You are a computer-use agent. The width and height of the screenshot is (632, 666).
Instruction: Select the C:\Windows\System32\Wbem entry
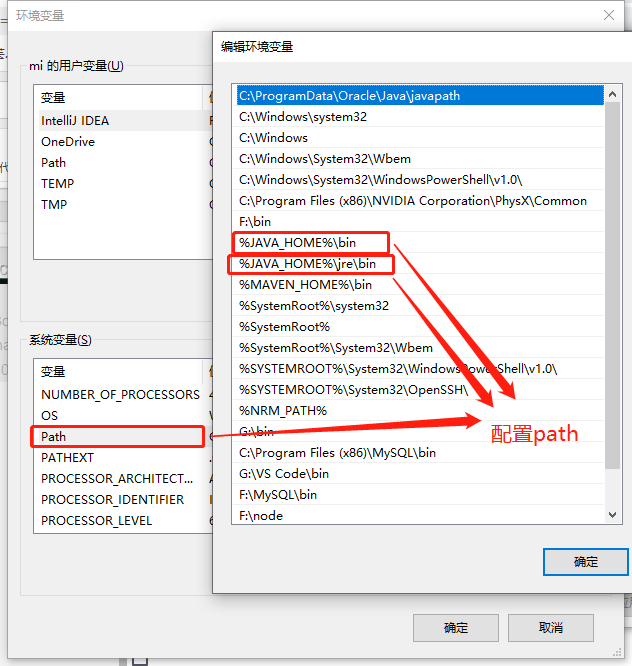(420, 158)
